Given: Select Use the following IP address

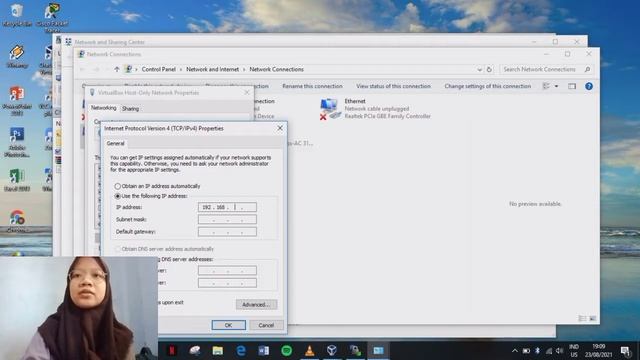Looking at the screenshot, I should [x=118, y=196].
